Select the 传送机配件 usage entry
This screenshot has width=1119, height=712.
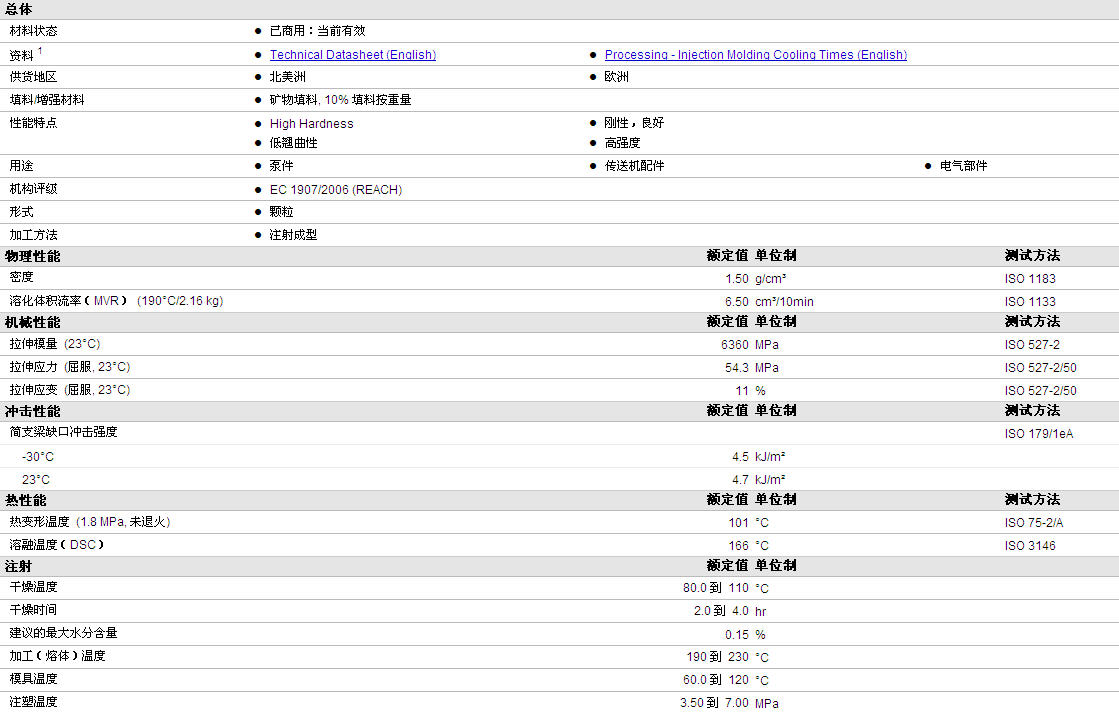[634, 166]
